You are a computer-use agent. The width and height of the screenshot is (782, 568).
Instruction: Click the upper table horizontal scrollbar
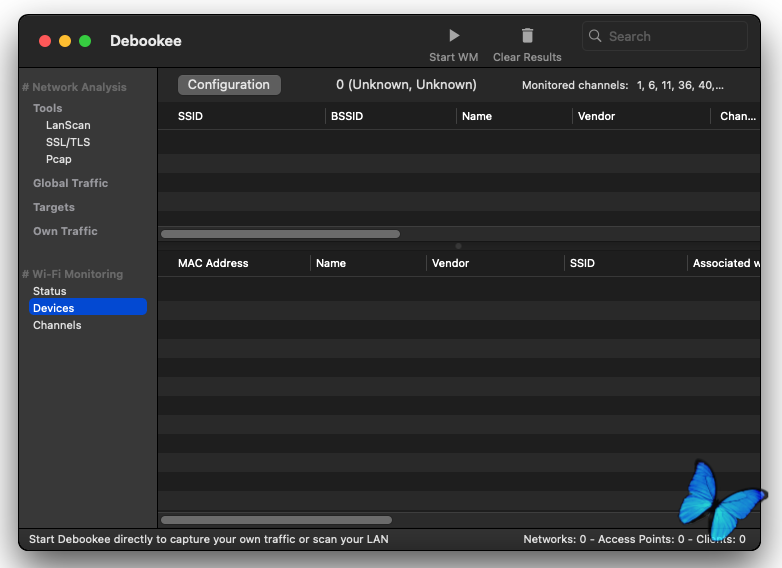(x=280, y=234)
